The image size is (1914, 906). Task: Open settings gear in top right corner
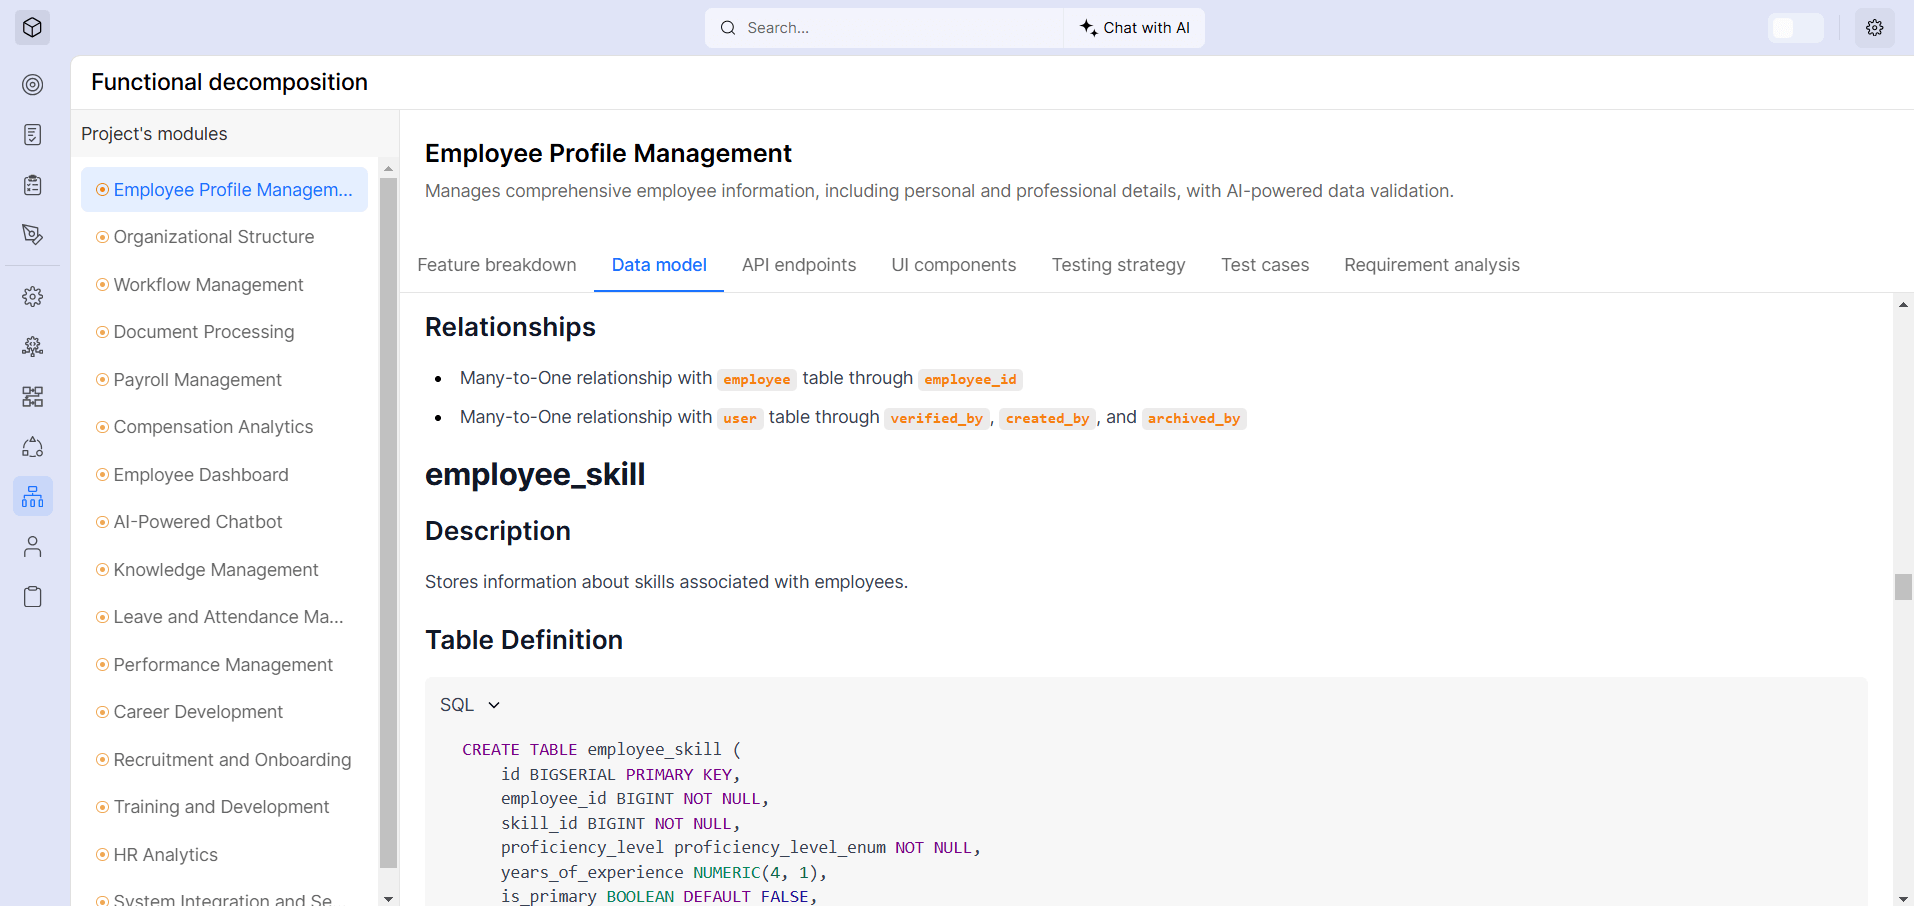(1875, 28)
